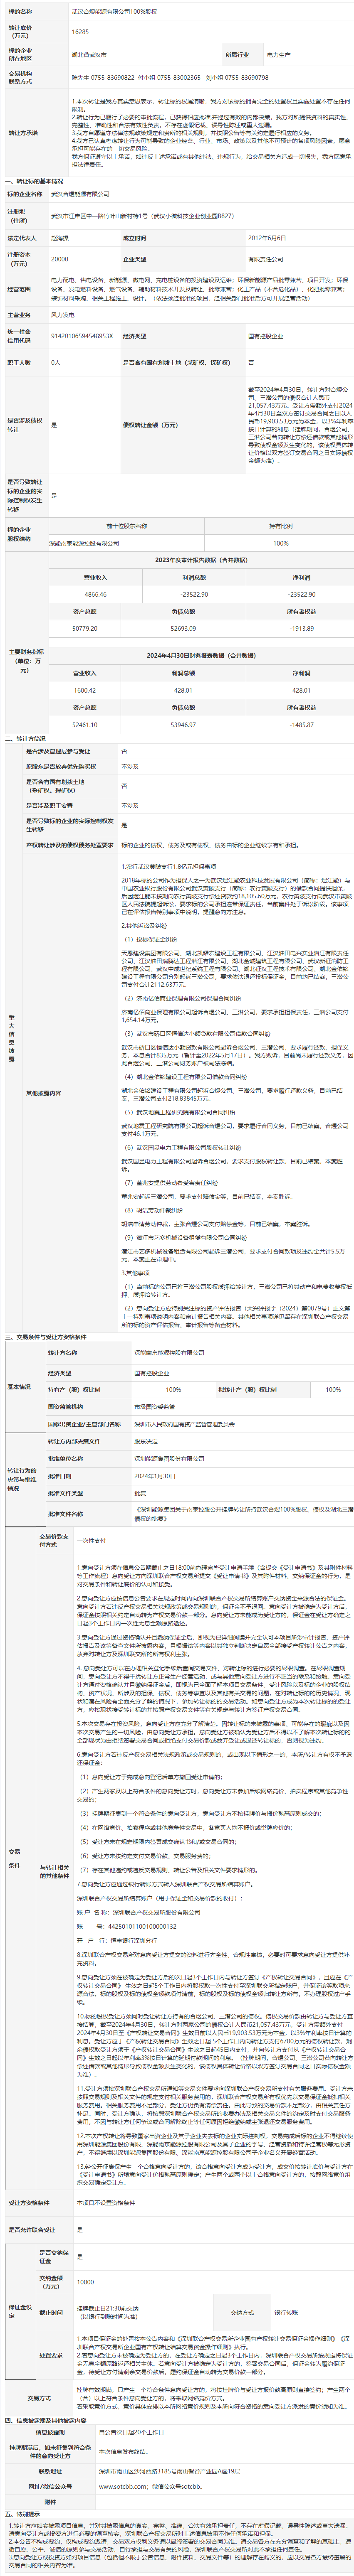Click the enterprise type 有限责任公司
Image resolution: width=354 pixels, height=2576 pixels.
(265, 259)
